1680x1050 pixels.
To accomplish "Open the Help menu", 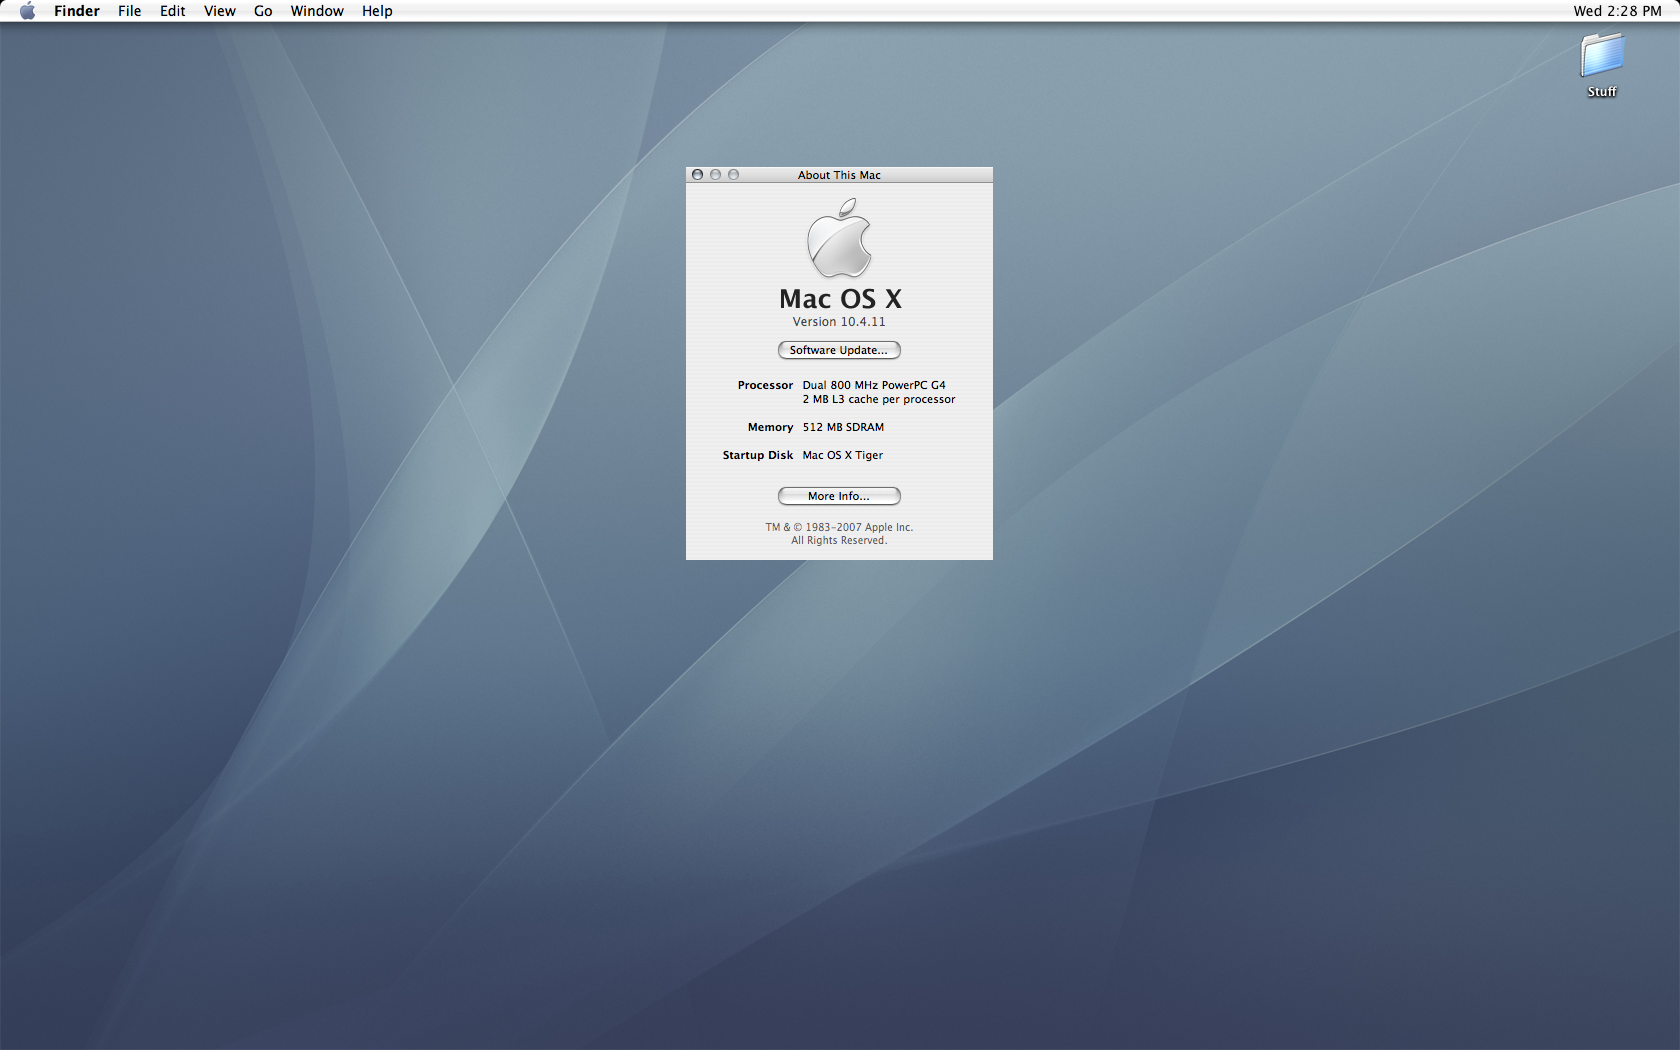I will [377, 11].
